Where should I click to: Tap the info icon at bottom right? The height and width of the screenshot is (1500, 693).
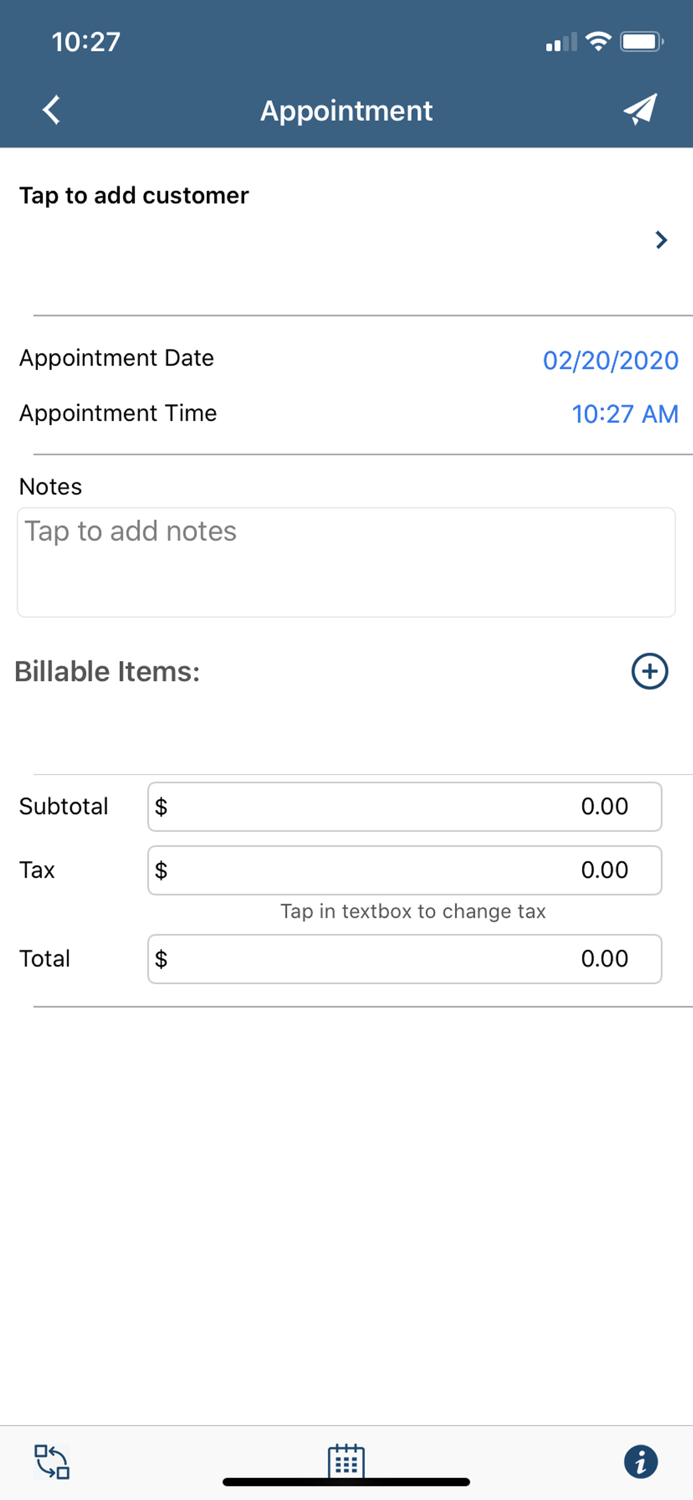click(641, 1461)
